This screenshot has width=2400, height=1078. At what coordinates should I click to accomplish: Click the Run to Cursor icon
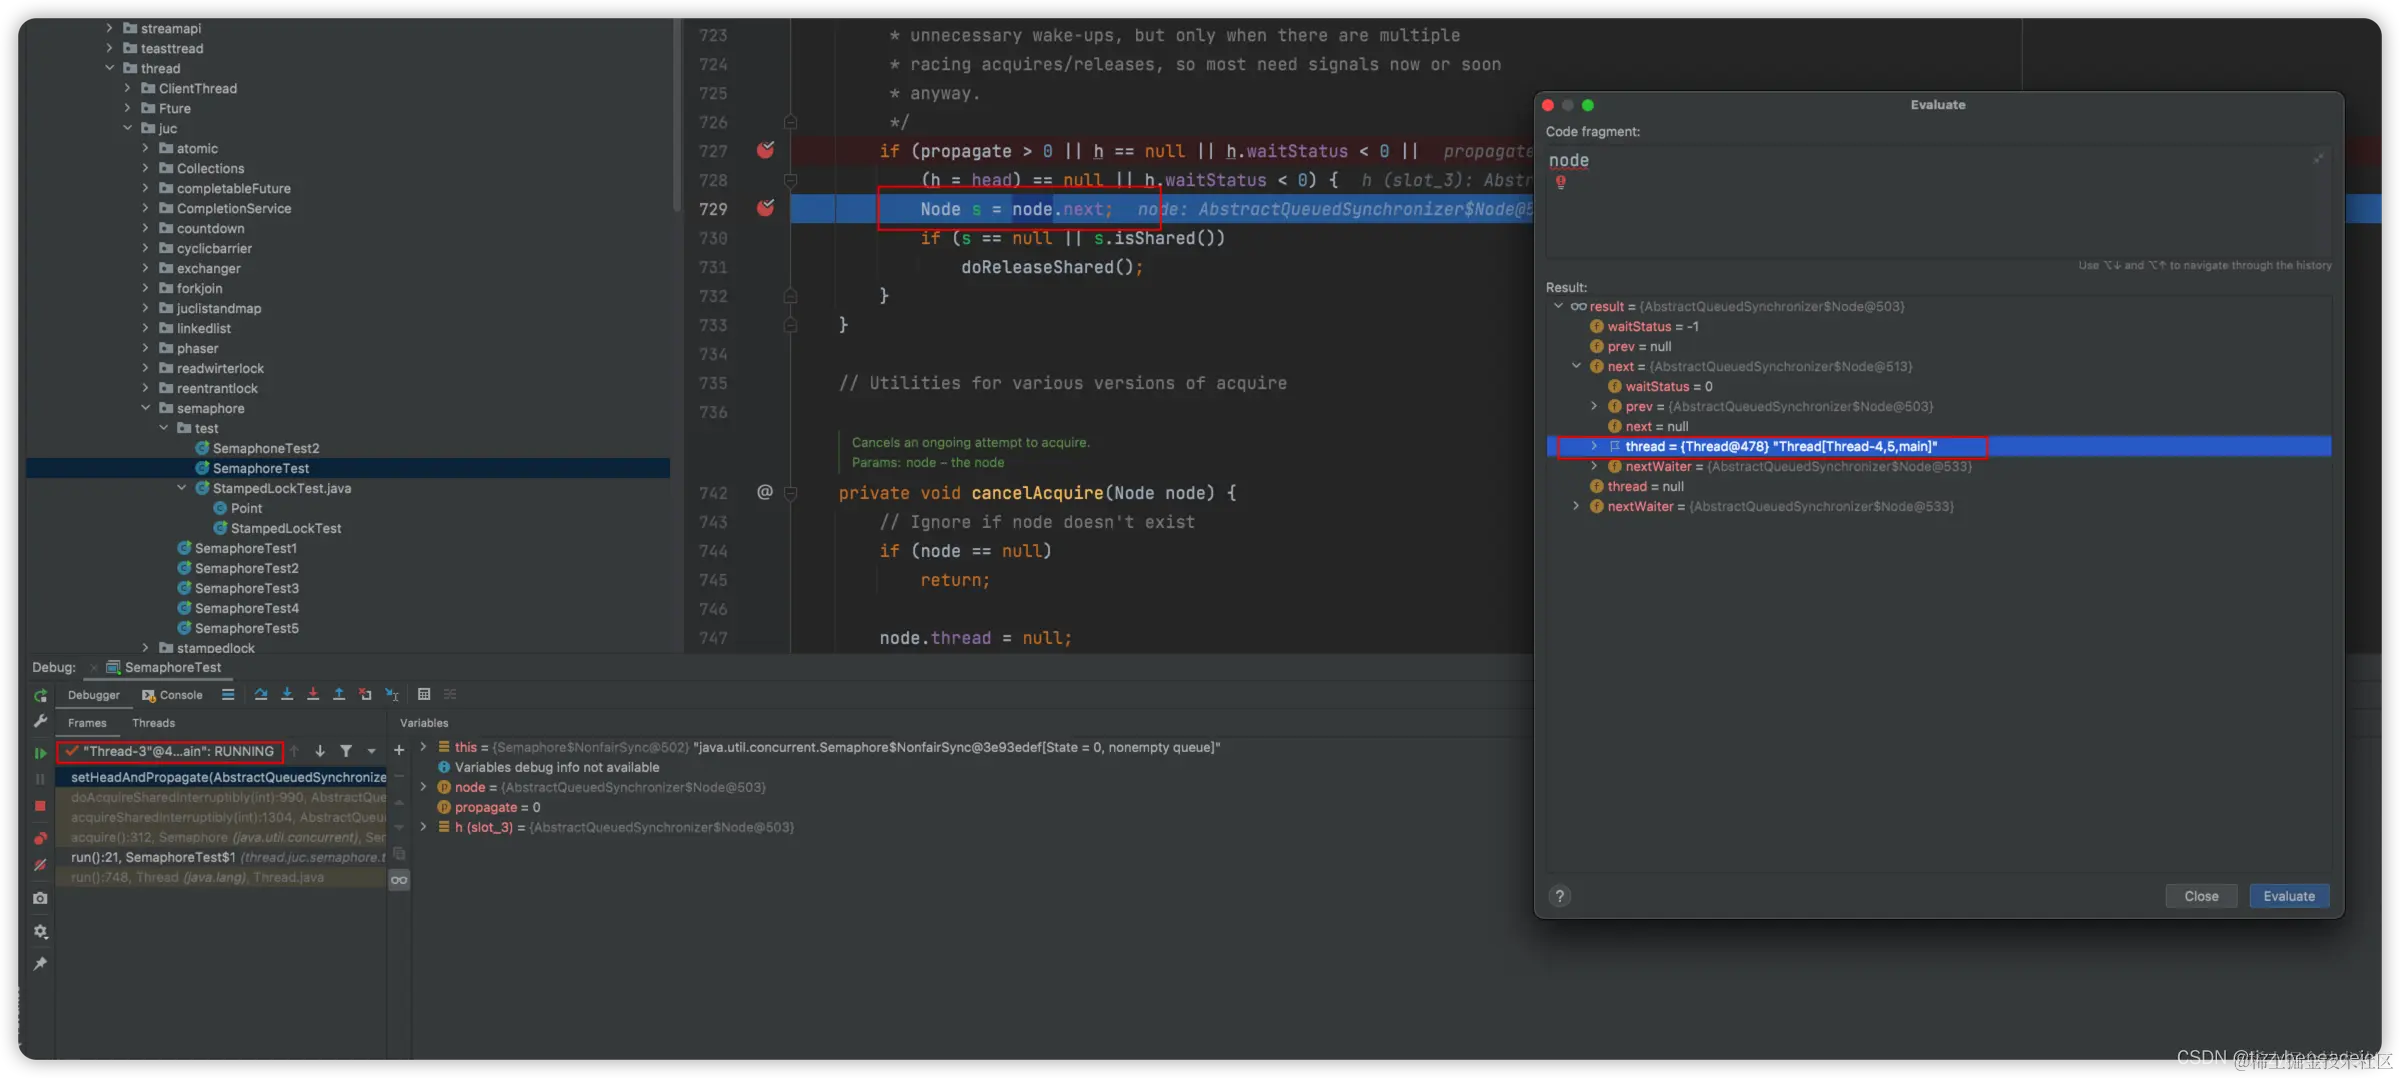pos(392,694)
